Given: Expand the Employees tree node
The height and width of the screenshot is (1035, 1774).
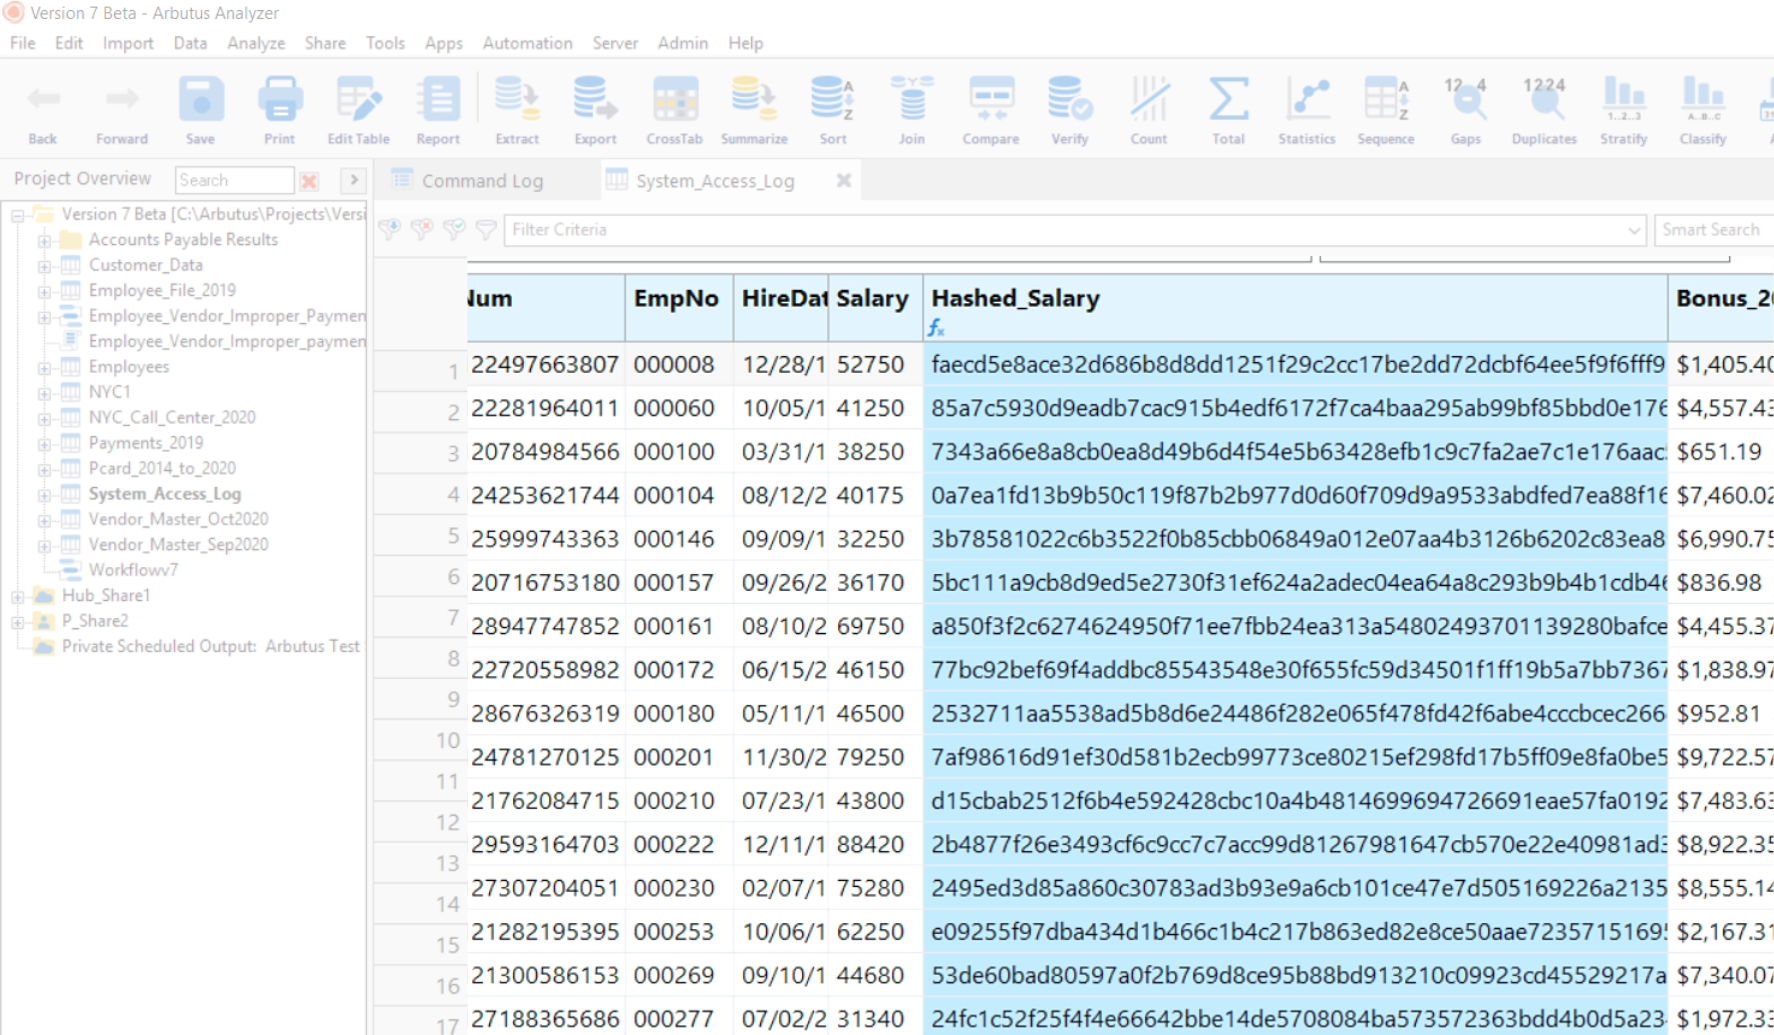Looking at the screenshot, I should tap(42, 366).
